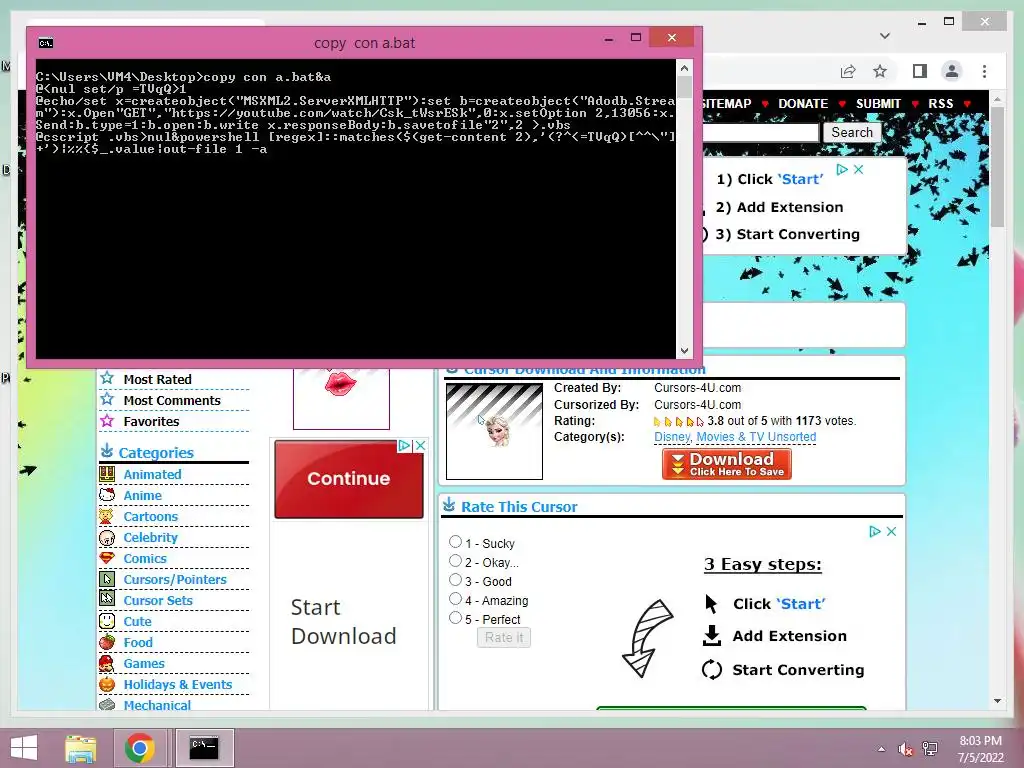The width and height of the screenshot is (1024, 768).
Task: Select the '5 - Perfect' rating
Action: 455,618
